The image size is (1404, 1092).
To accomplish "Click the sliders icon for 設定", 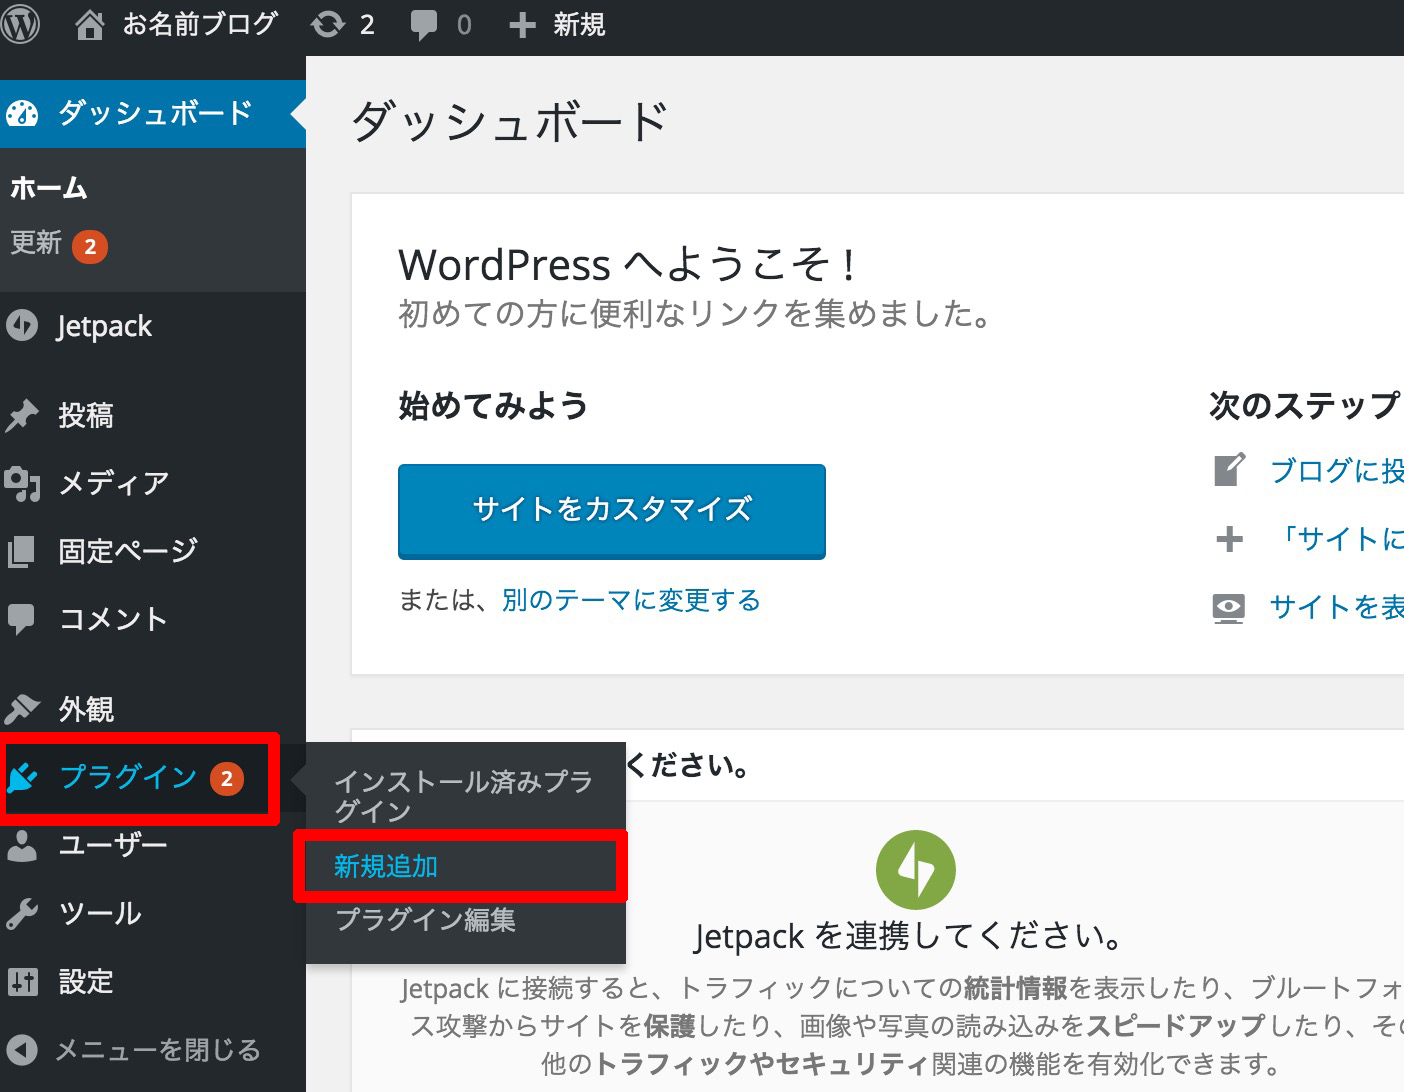I will (x=22, y=982).
